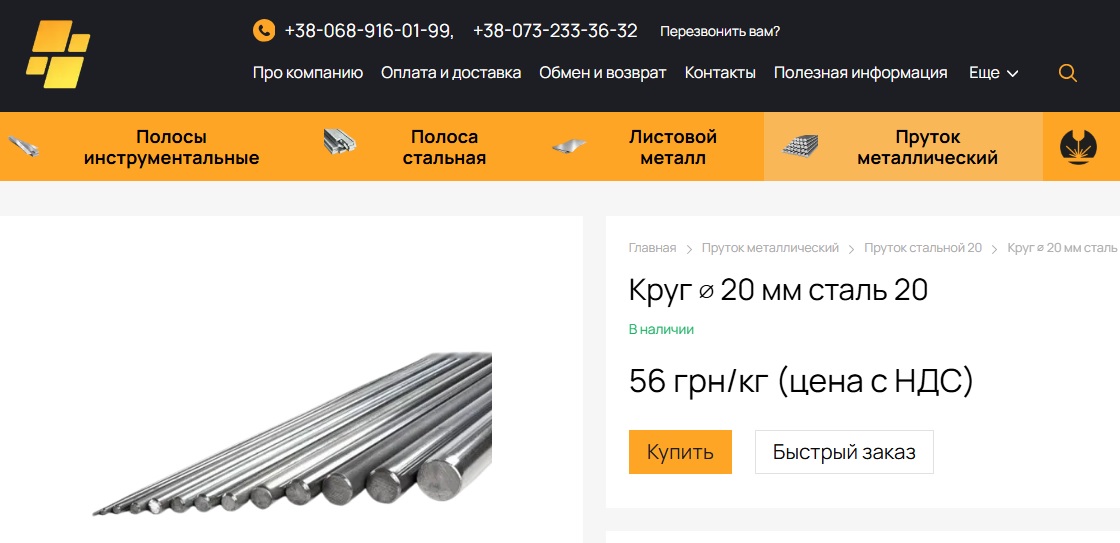Open "Оплата и доставка" page

pos(451,73)
